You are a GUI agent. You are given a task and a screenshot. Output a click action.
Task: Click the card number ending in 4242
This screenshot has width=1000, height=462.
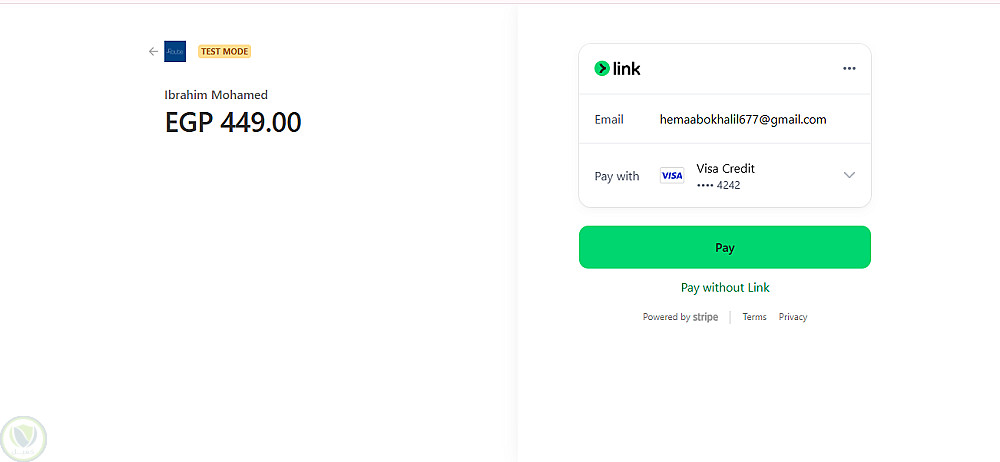coord(718,185)
